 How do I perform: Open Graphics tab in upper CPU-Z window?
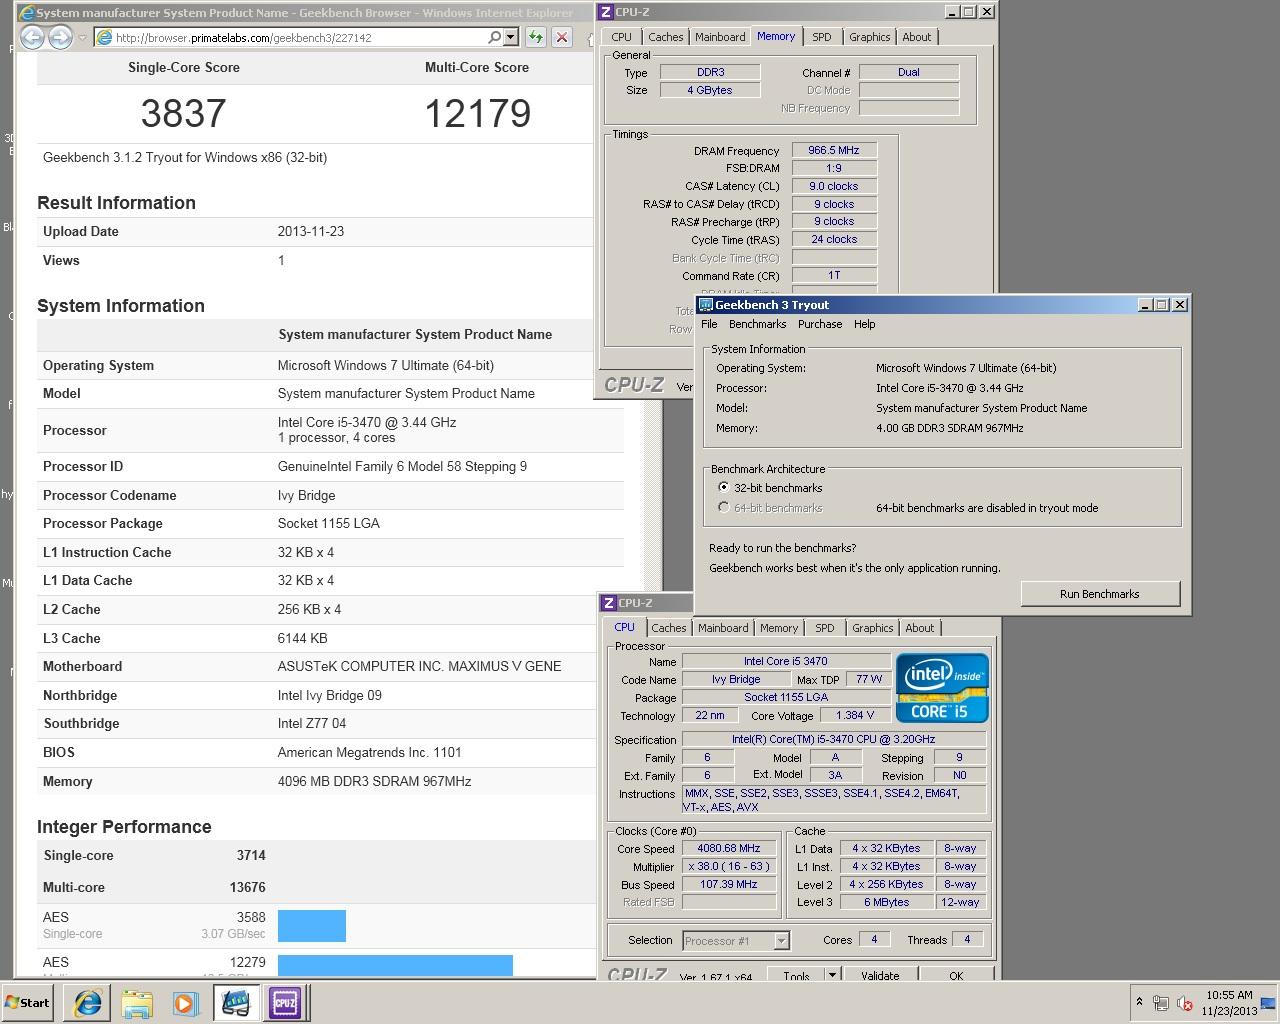tap(869, 37)
